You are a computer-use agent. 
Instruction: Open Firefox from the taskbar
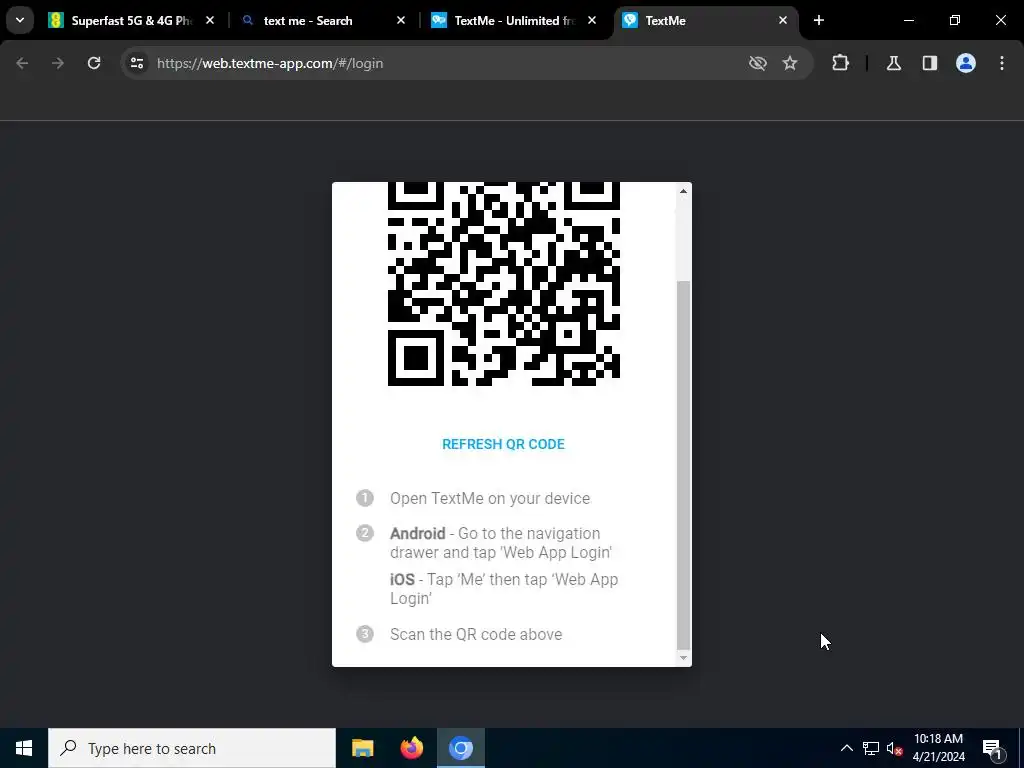pos(411,748)
